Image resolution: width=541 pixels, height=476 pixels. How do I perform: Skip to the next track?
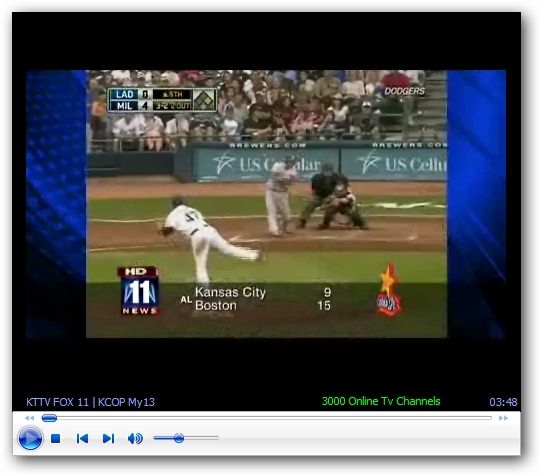click(108, 438)
